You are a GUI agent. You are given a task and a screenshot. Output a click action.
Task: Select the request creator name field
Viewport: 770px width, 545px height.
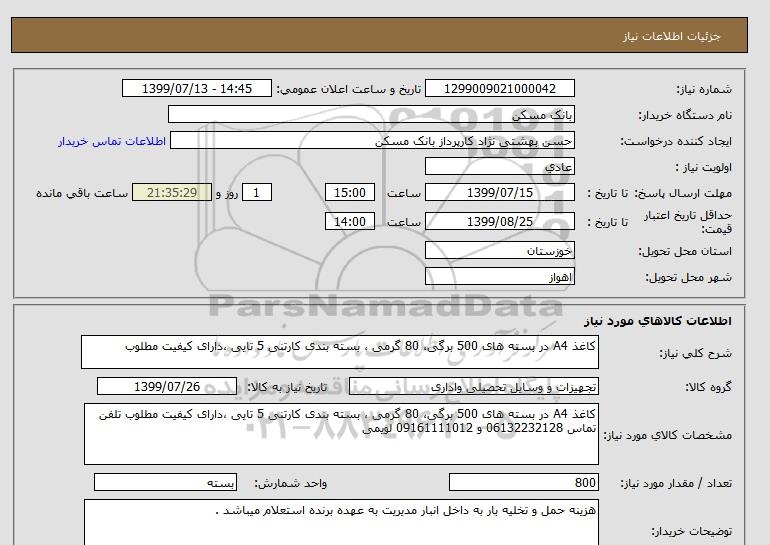(385, 141)
